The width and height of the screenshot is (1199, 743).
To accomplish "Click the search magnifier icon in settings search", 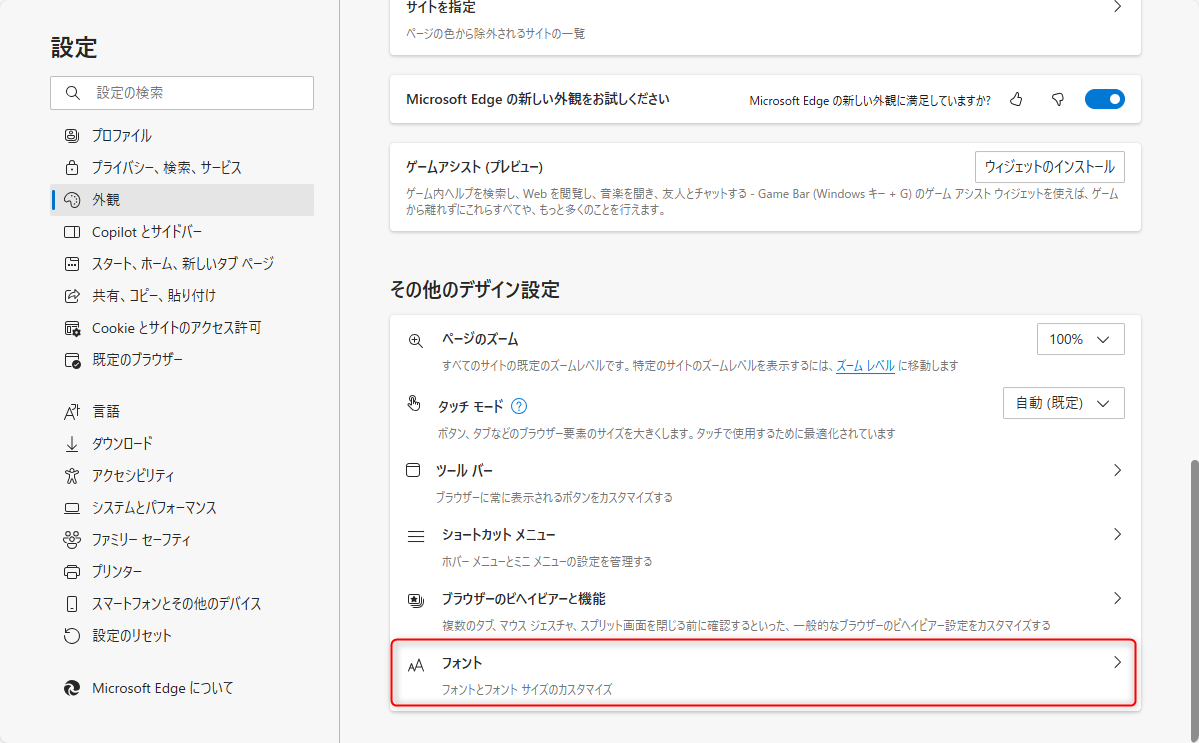I will tap(73, 92).
